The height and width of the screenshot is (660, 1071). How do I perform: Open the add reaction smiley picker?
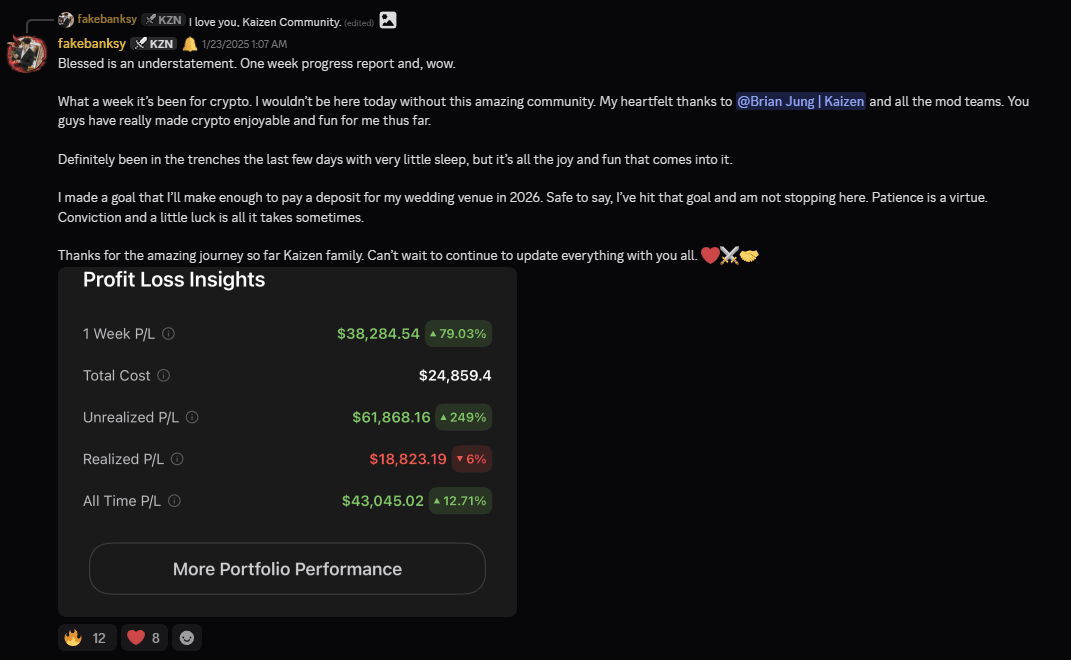186,637
